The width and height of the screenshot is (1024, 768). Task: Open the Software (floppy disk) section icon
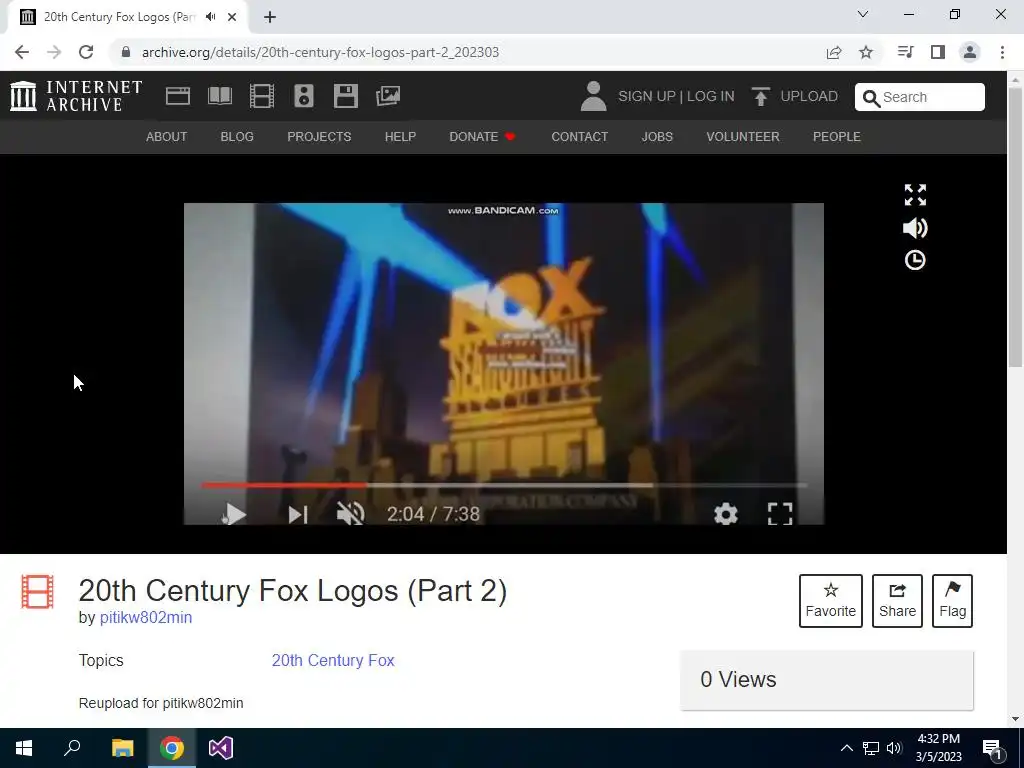(345, 96)
